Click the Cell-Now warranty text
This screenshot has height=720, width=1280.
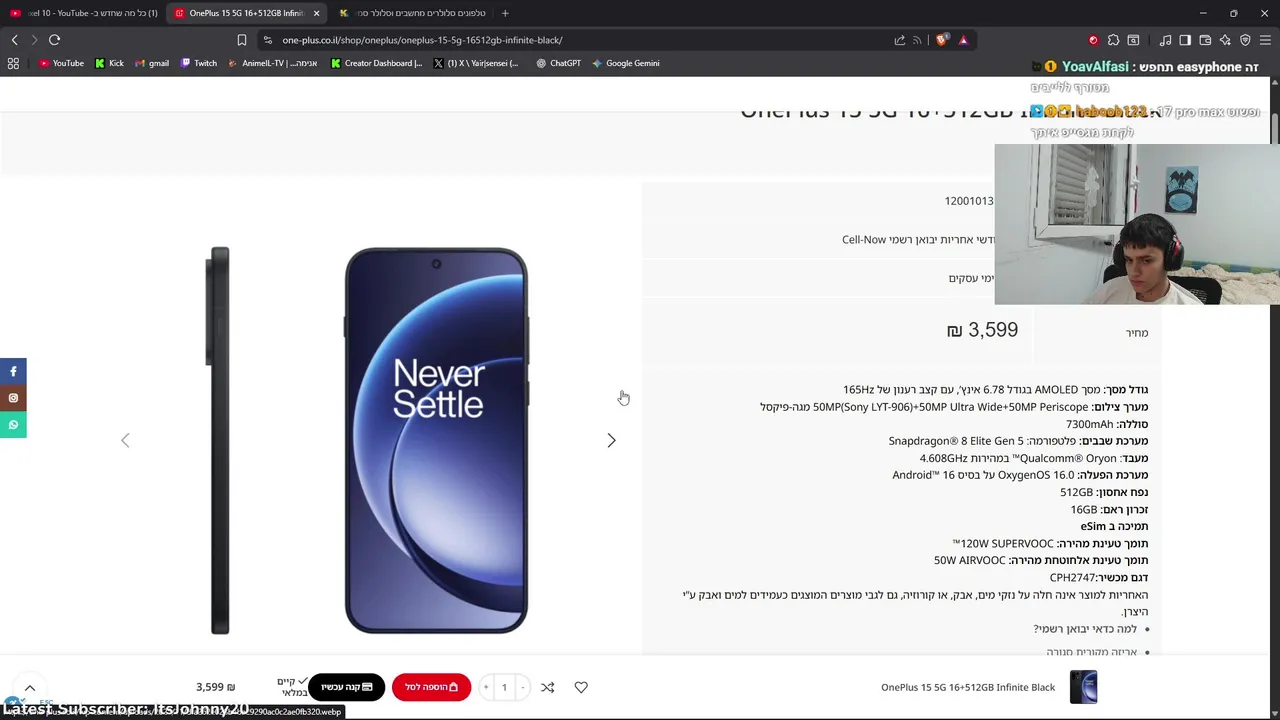coord(918,240)
